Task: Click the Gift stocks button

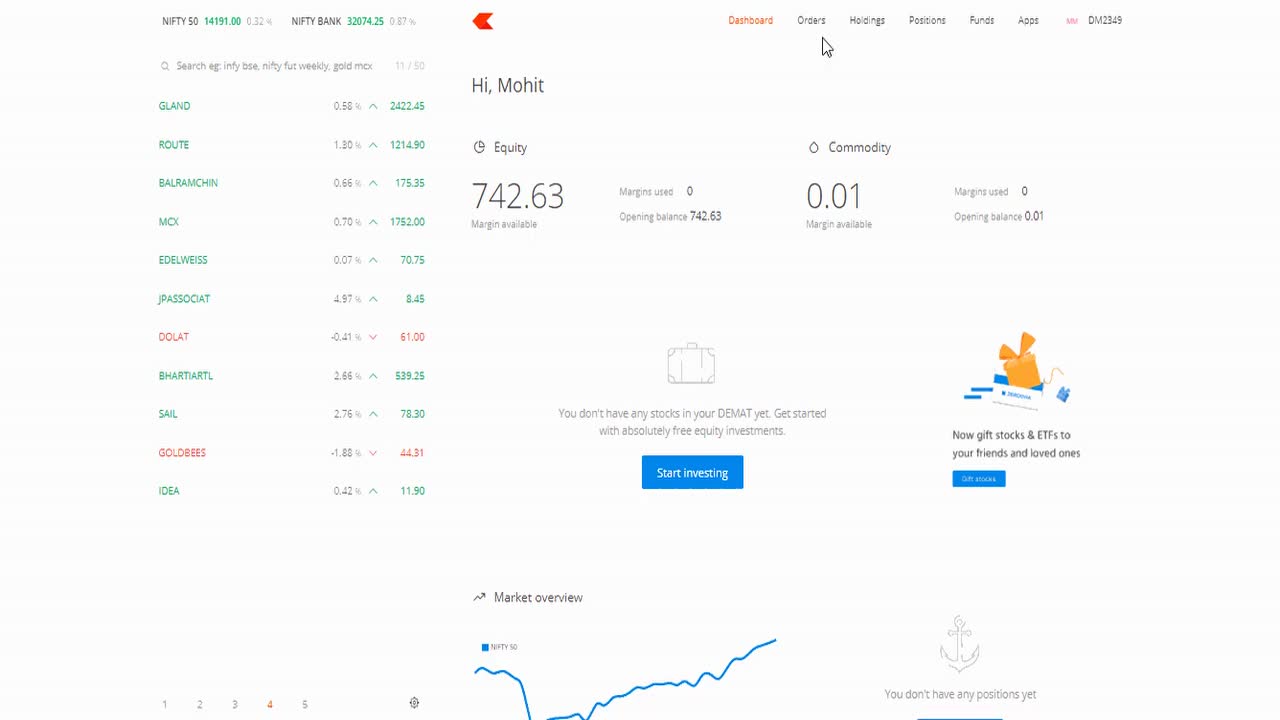Action: (x=978, y=478)
